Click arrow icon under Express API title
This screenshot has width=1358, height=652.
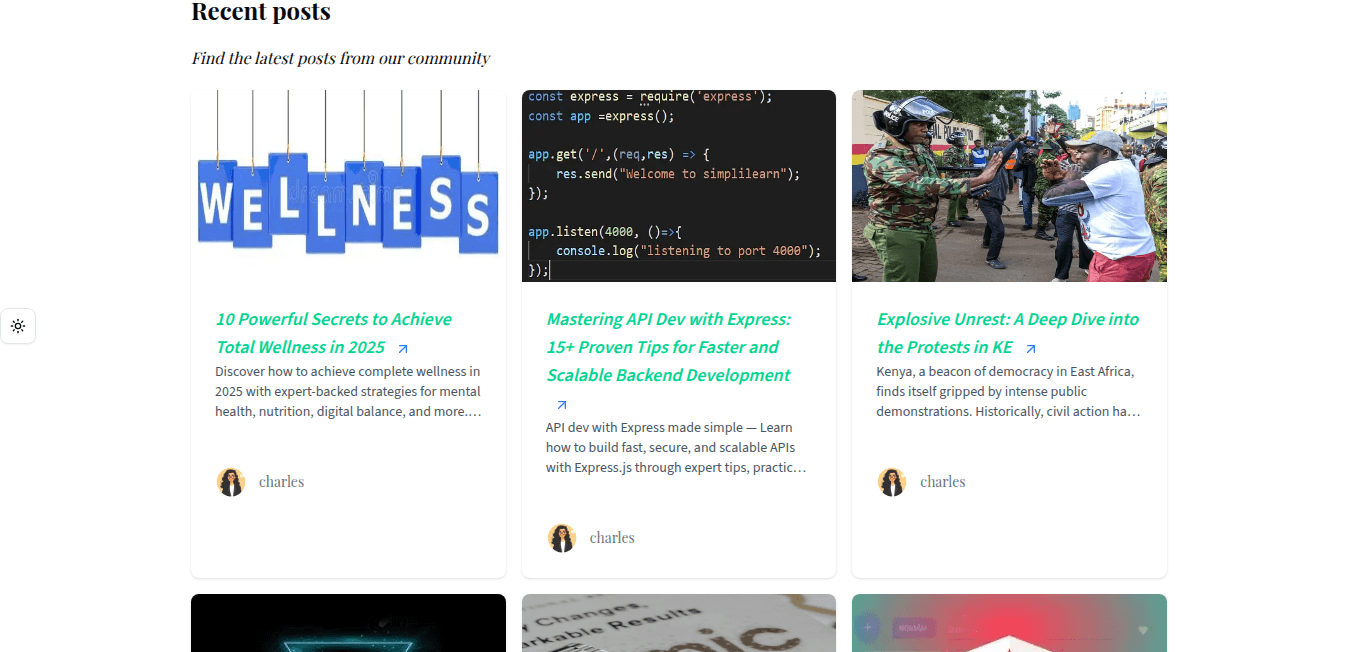pyautogui.click(x=562, y=405)
